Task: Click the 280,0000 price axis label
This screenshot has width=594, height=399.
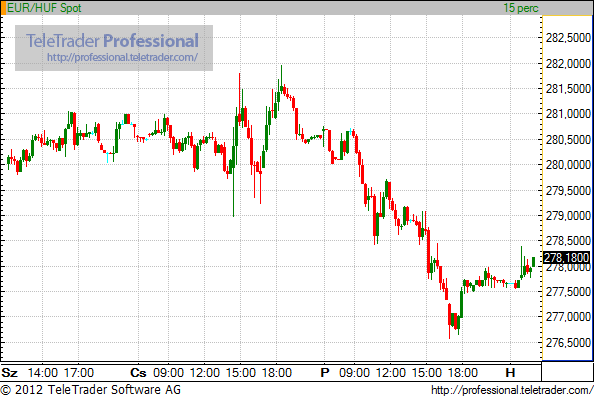Action: (x=568, y=165)
